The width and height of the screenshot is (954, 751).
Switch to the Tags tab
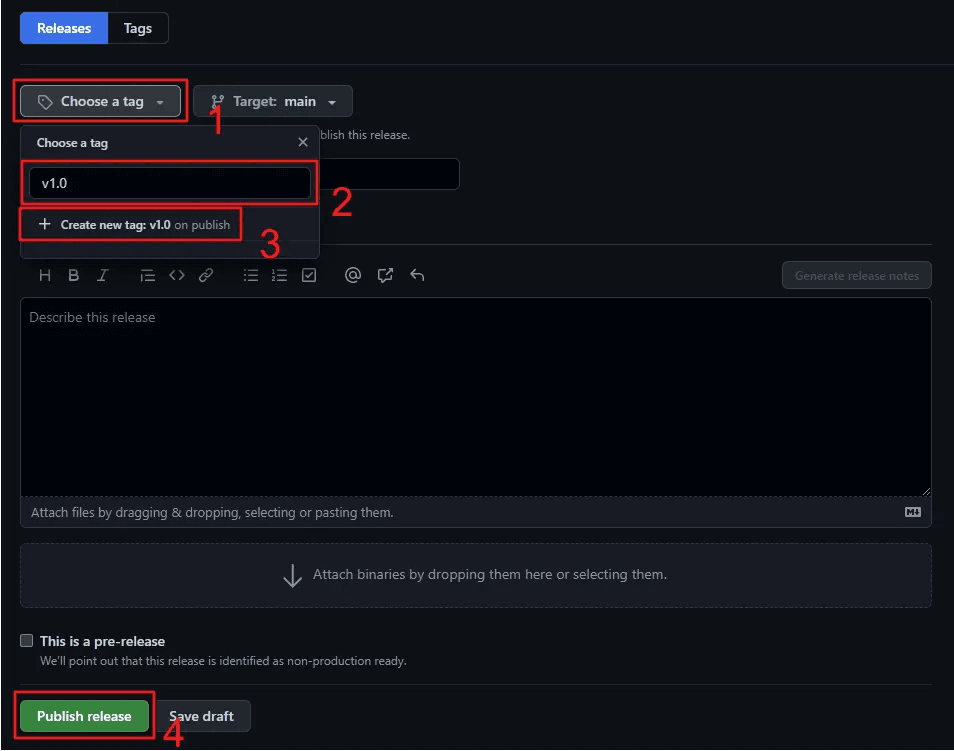click(138, 28)
